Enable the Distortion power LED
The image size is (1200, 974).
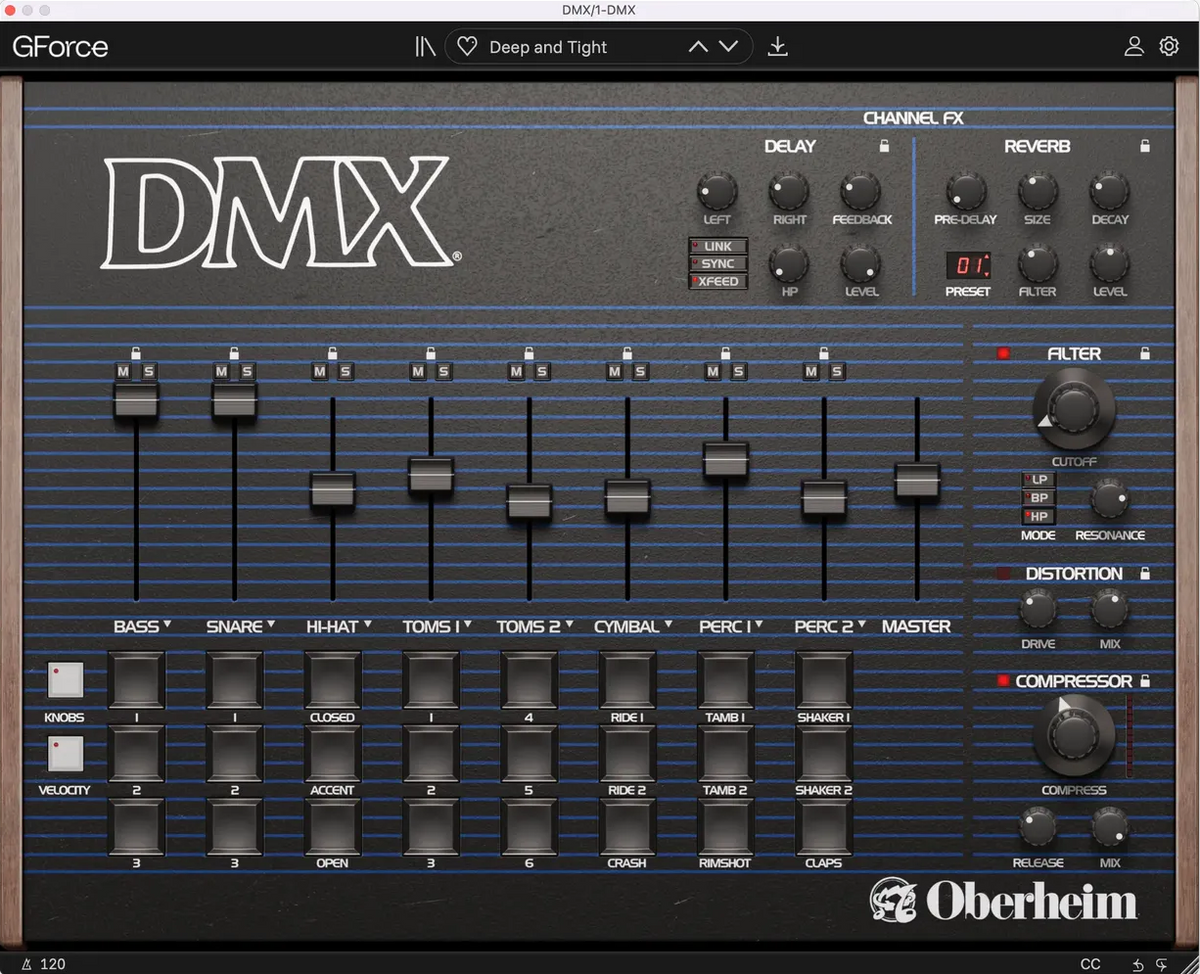[x=1003, y=573]
